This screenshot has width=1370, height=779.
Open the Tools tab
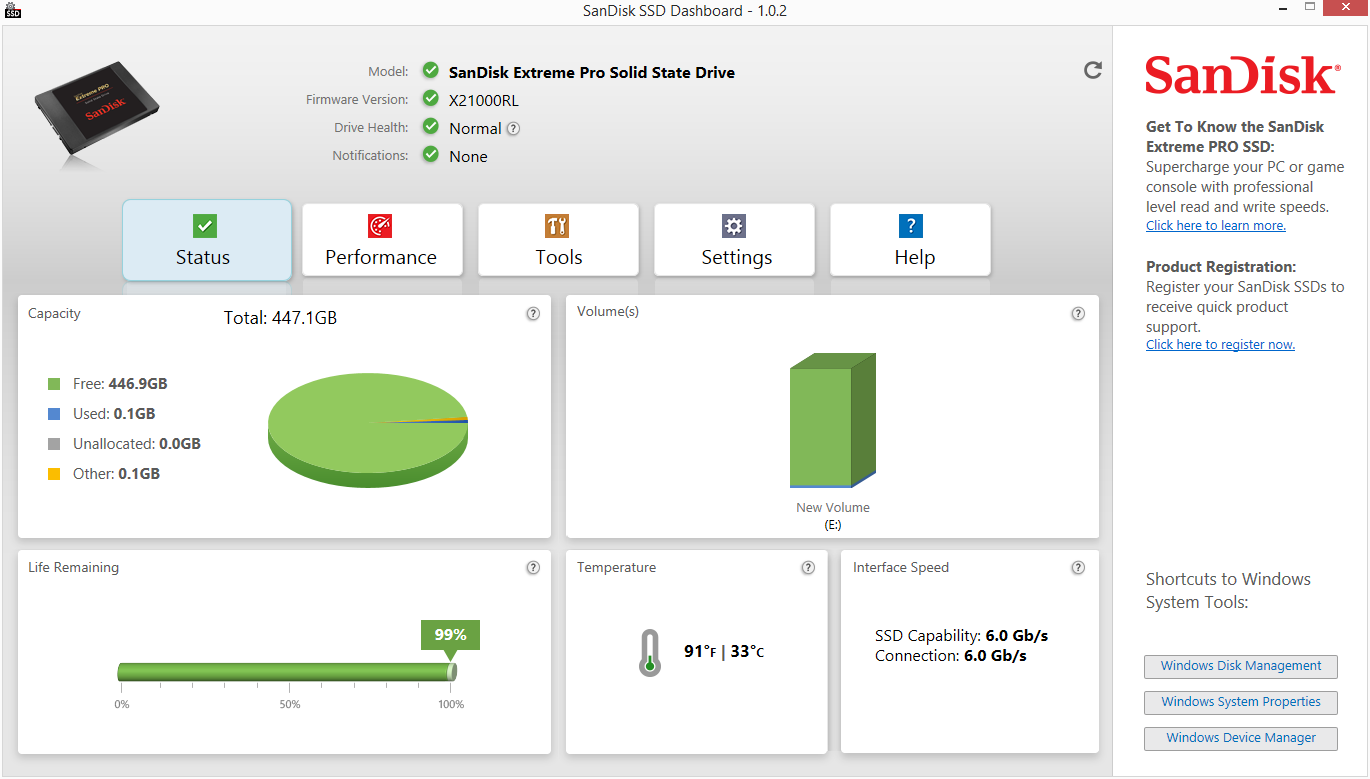tap(558, 240)
